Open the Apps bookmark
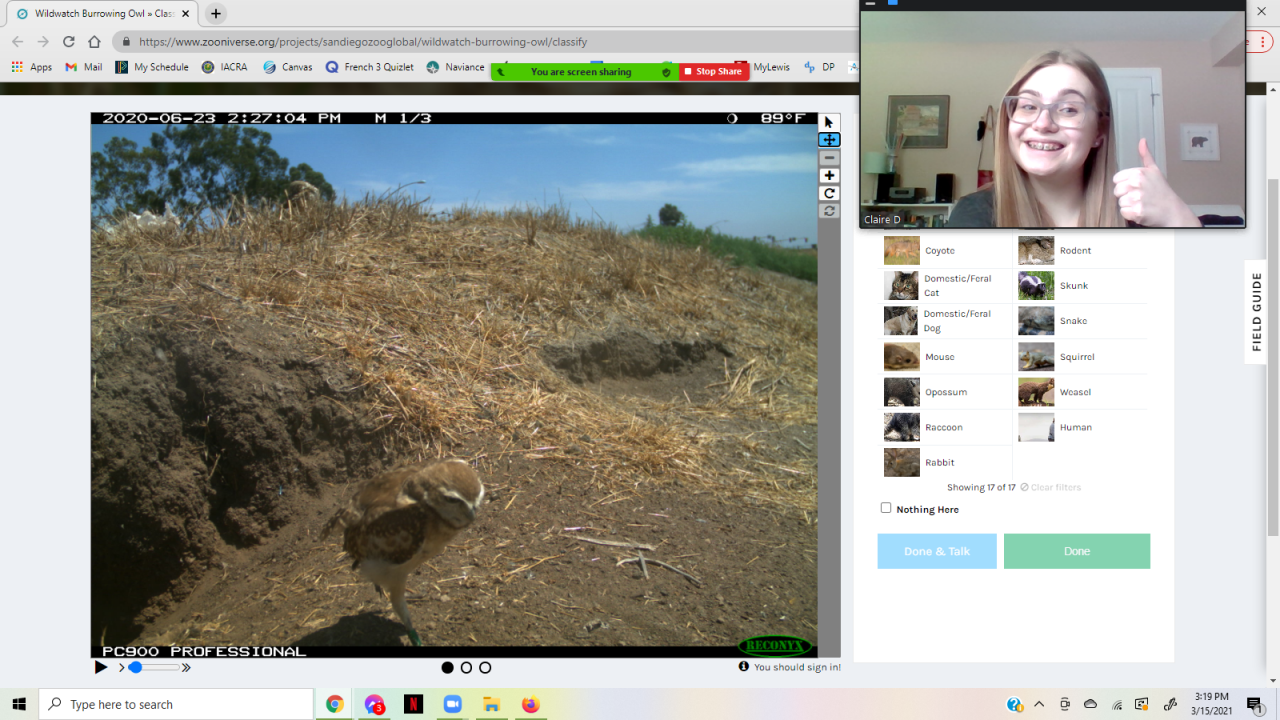Viewport: 1280px width, 720px height. pos(32,67)
